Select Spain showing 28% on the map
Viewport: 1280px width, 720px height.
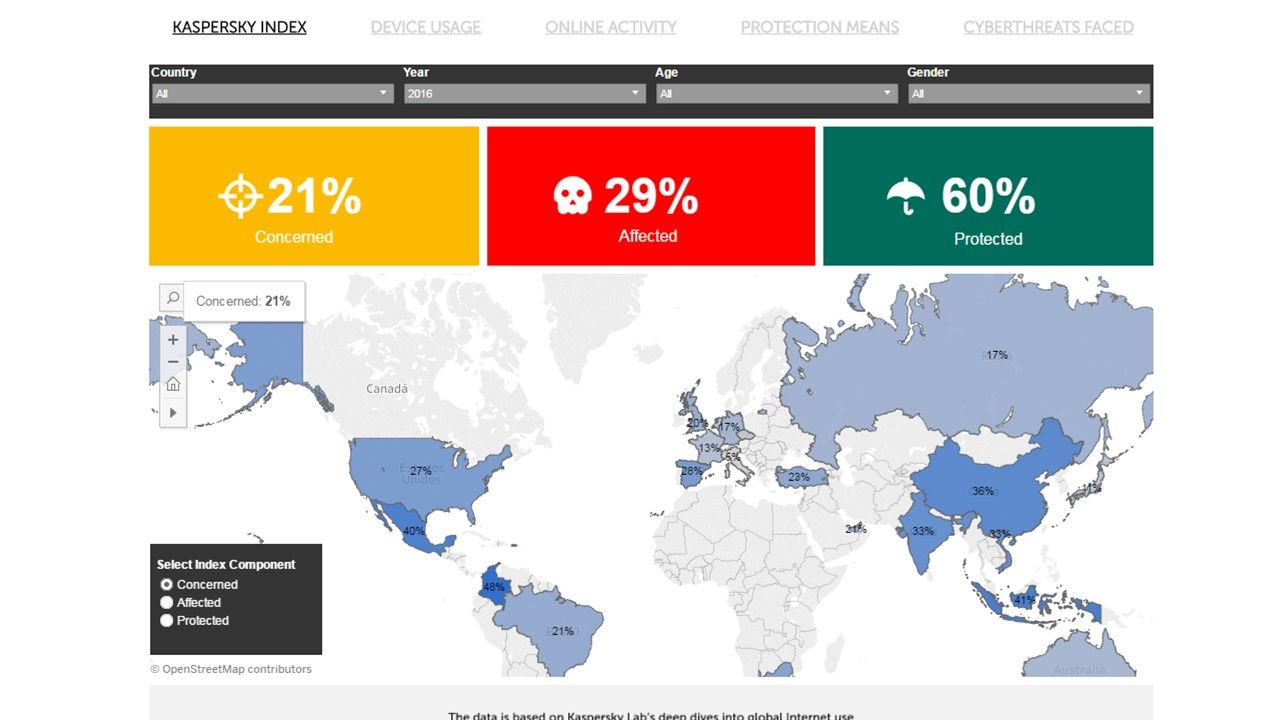pyautogui.click(x=691, y=471)
